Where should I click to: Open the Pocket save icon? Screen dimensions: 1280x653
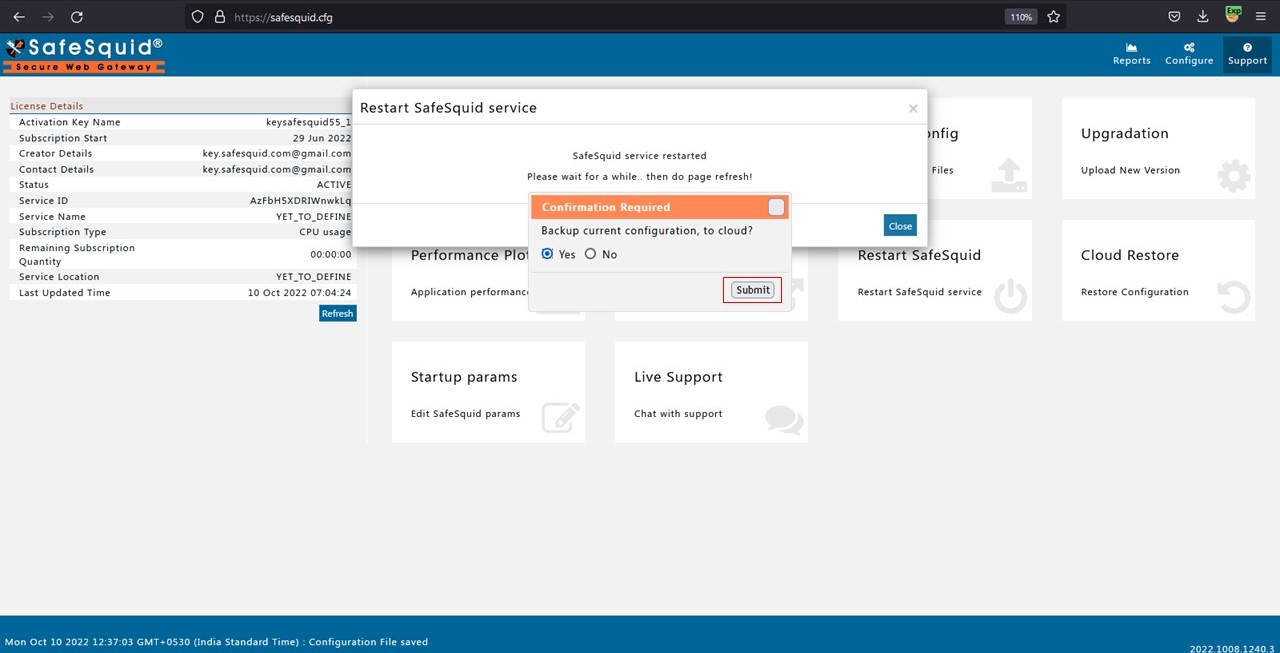click(x=1175, y=17)
